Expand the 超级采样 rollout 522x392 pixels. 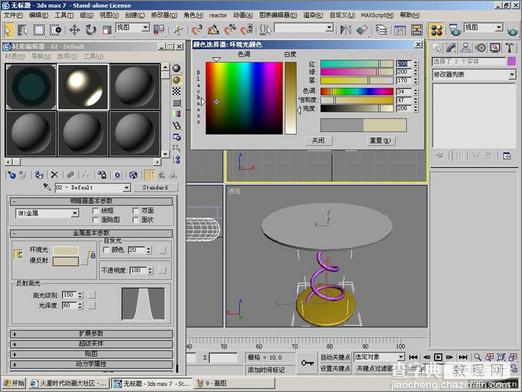[91, 343]
